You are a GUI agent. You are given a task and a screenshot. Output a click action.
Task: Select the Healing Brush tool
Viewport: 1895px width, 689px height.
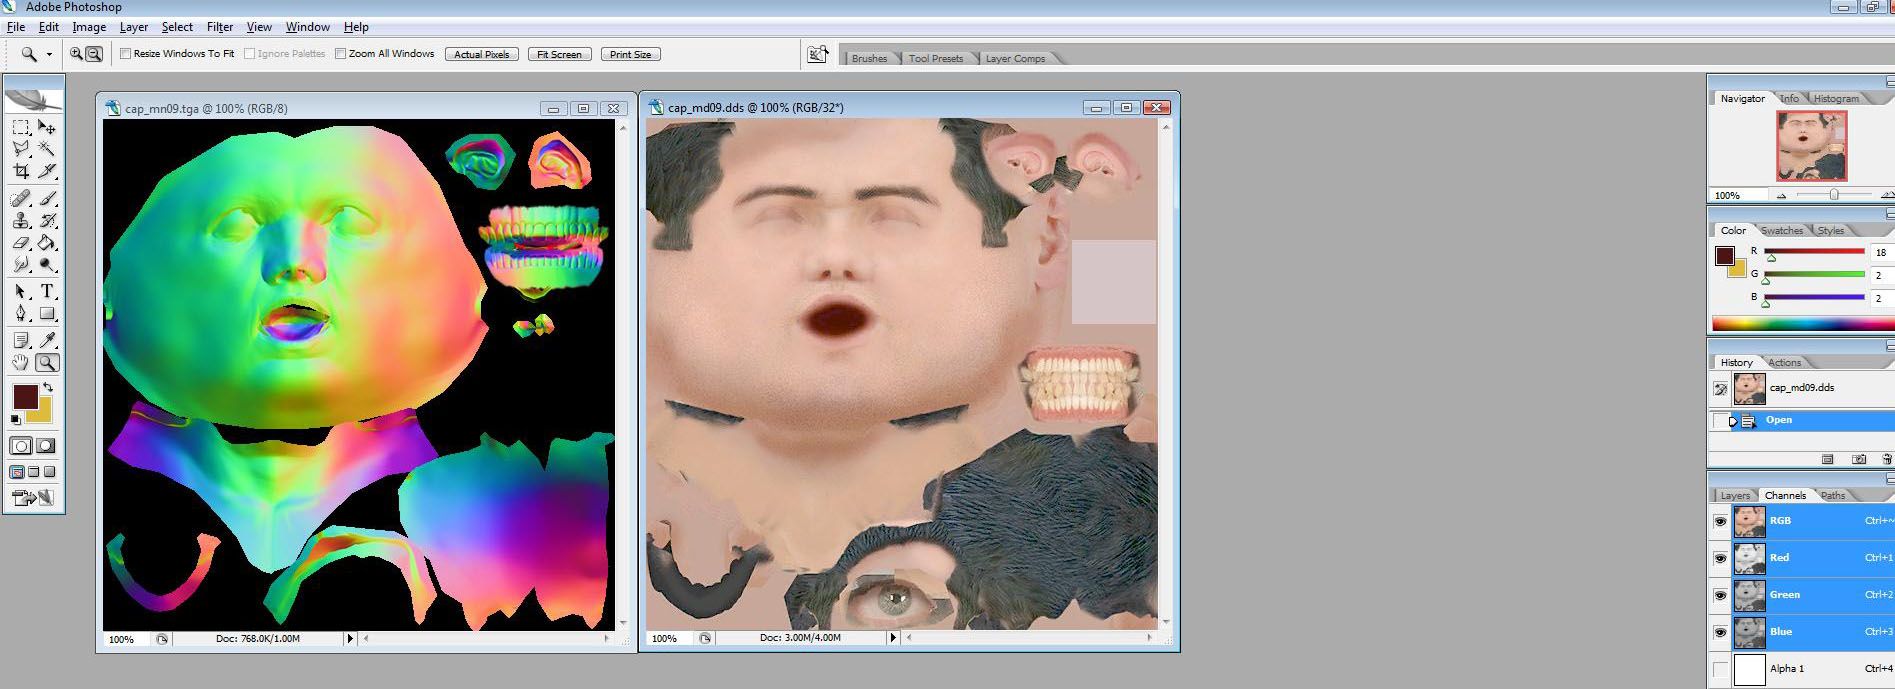(21, 198)
